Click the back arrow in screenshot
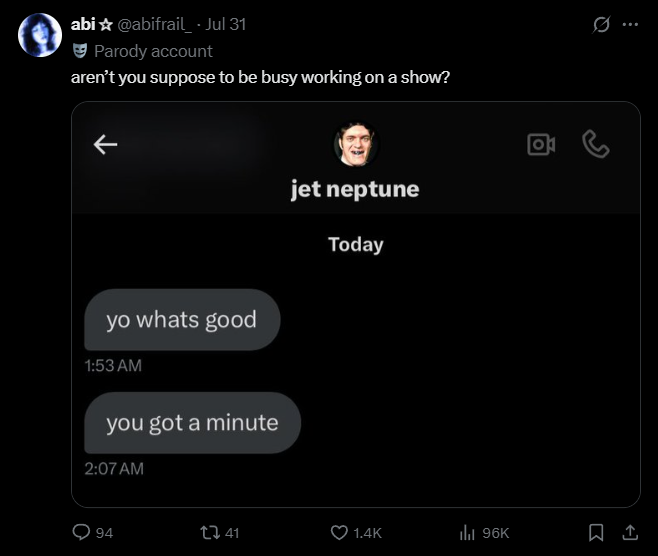The height and width of the screenshot is (556, 658). [x=105, y=145]
